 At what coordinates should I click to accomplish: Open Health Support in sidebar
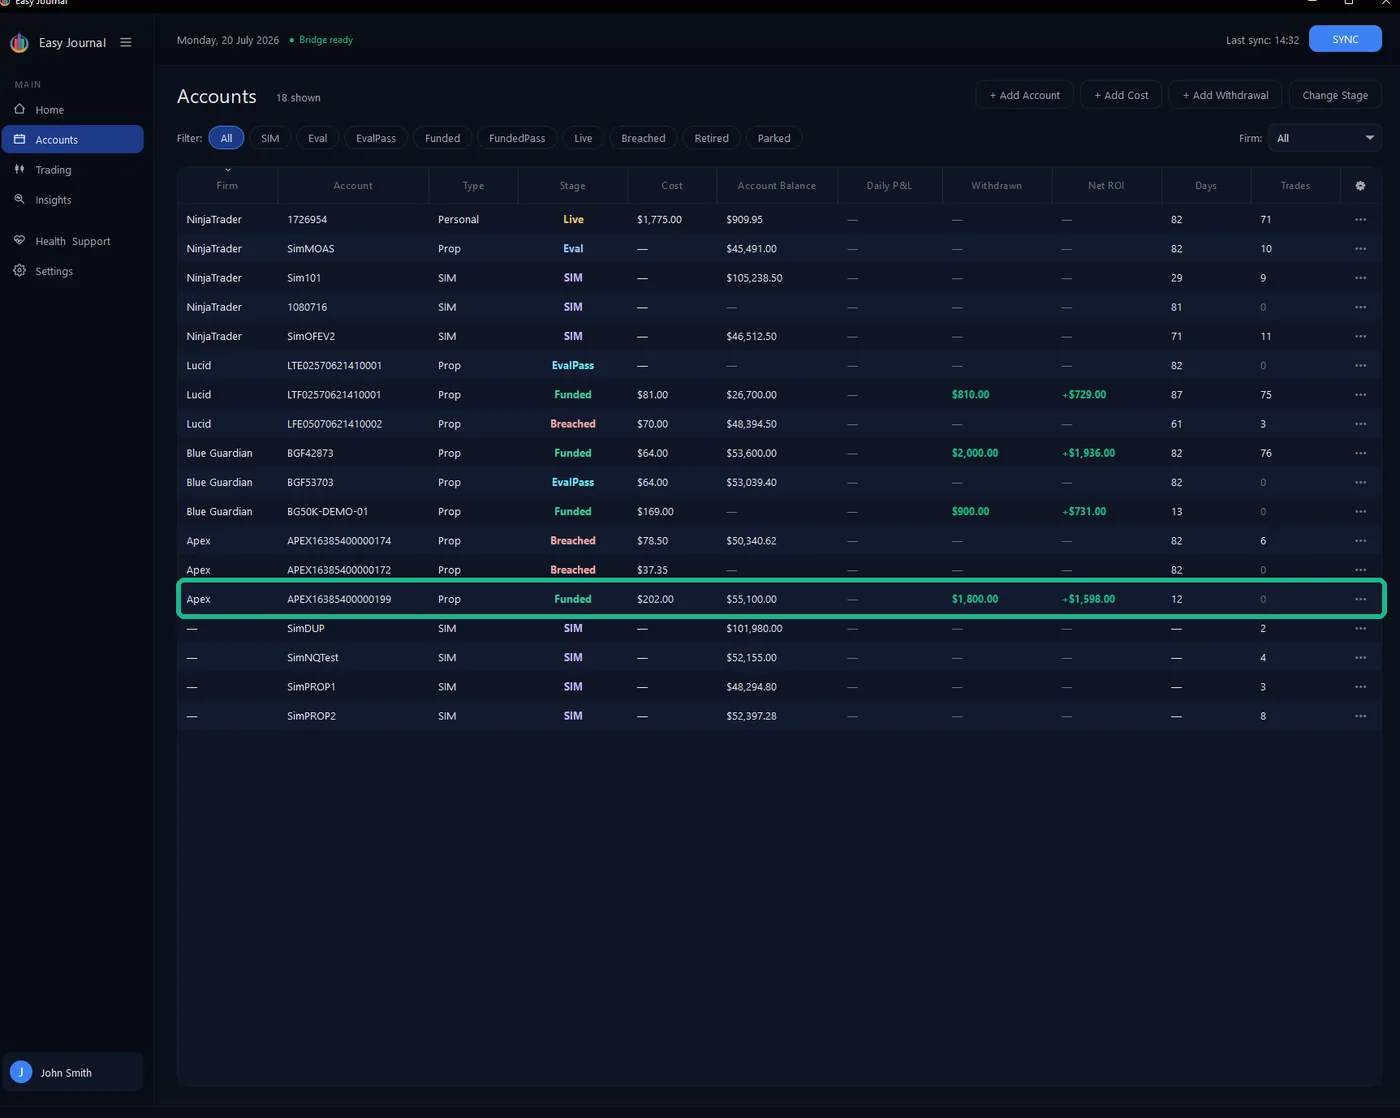click(x=72, y=241)
